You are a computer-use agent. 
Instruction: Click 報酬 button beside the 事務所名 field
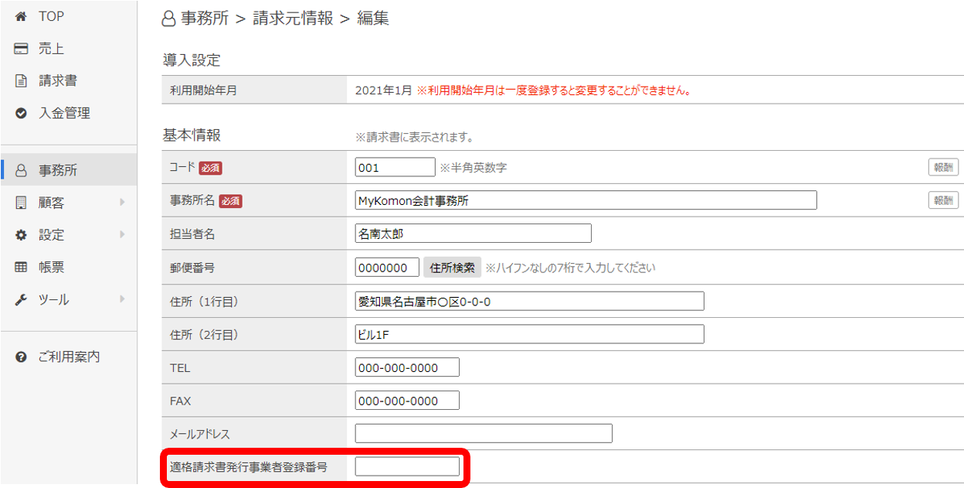click(943, 201)
